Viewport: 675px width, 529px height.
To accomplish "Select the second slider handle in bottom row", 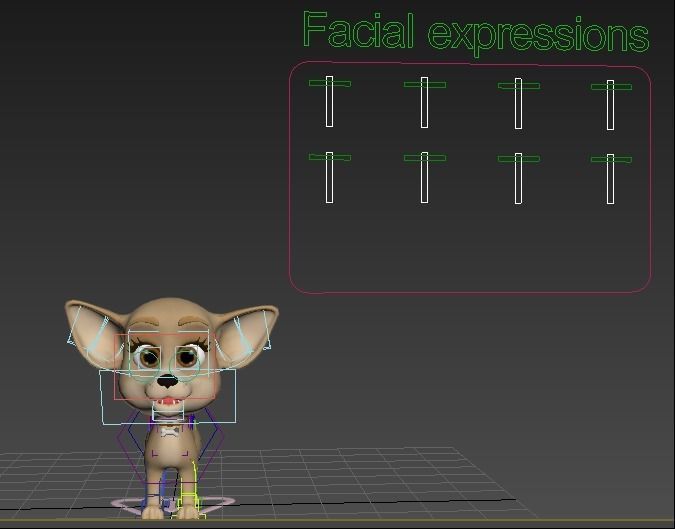I will tap(425, 158).
